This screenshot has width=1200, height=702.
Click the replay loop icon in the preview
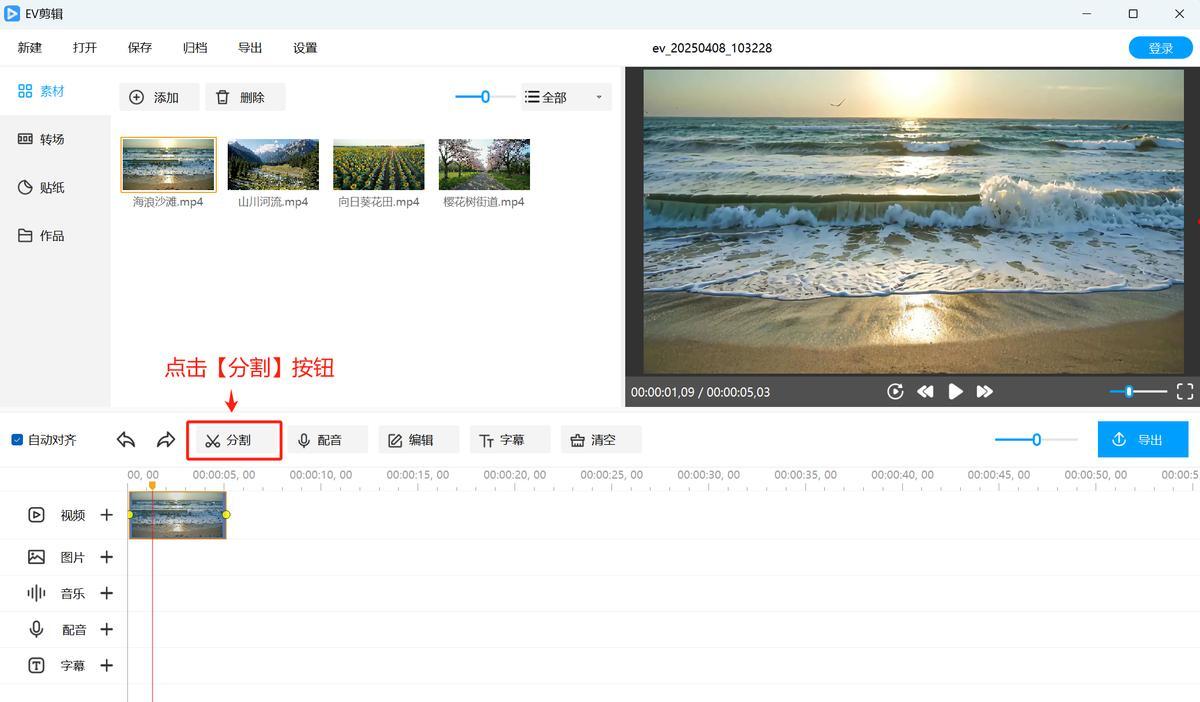coord(895,392)
